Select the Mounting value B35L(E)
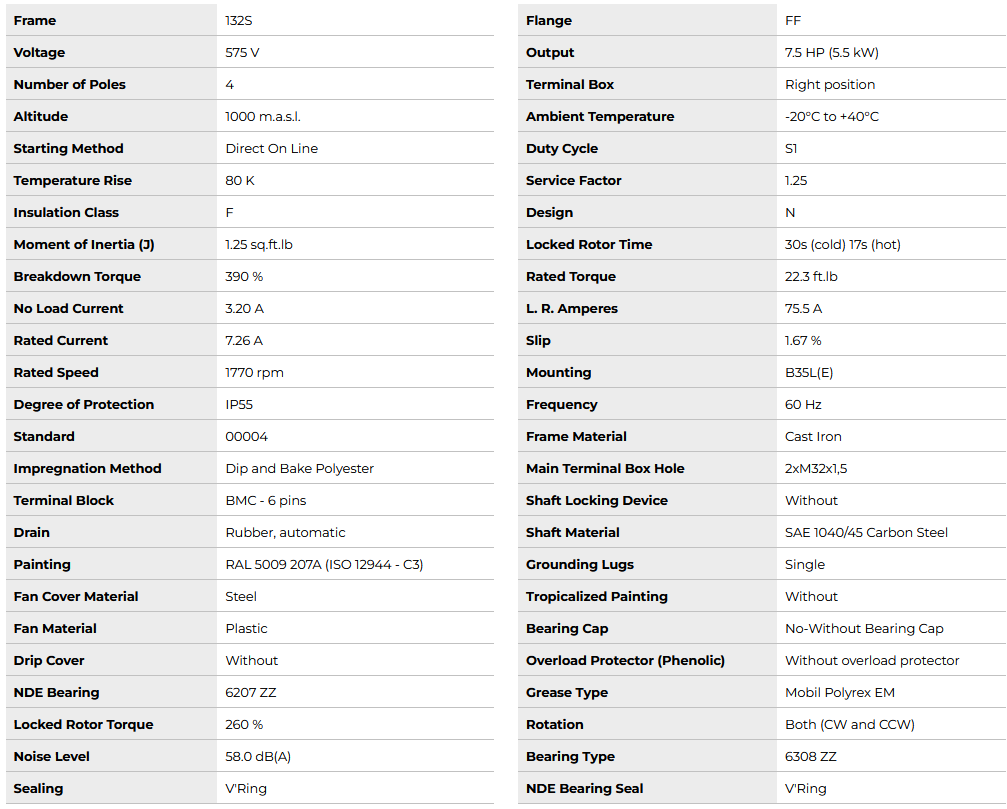The height and width of the screenshot is (809, 1007). tap(809, 373)
